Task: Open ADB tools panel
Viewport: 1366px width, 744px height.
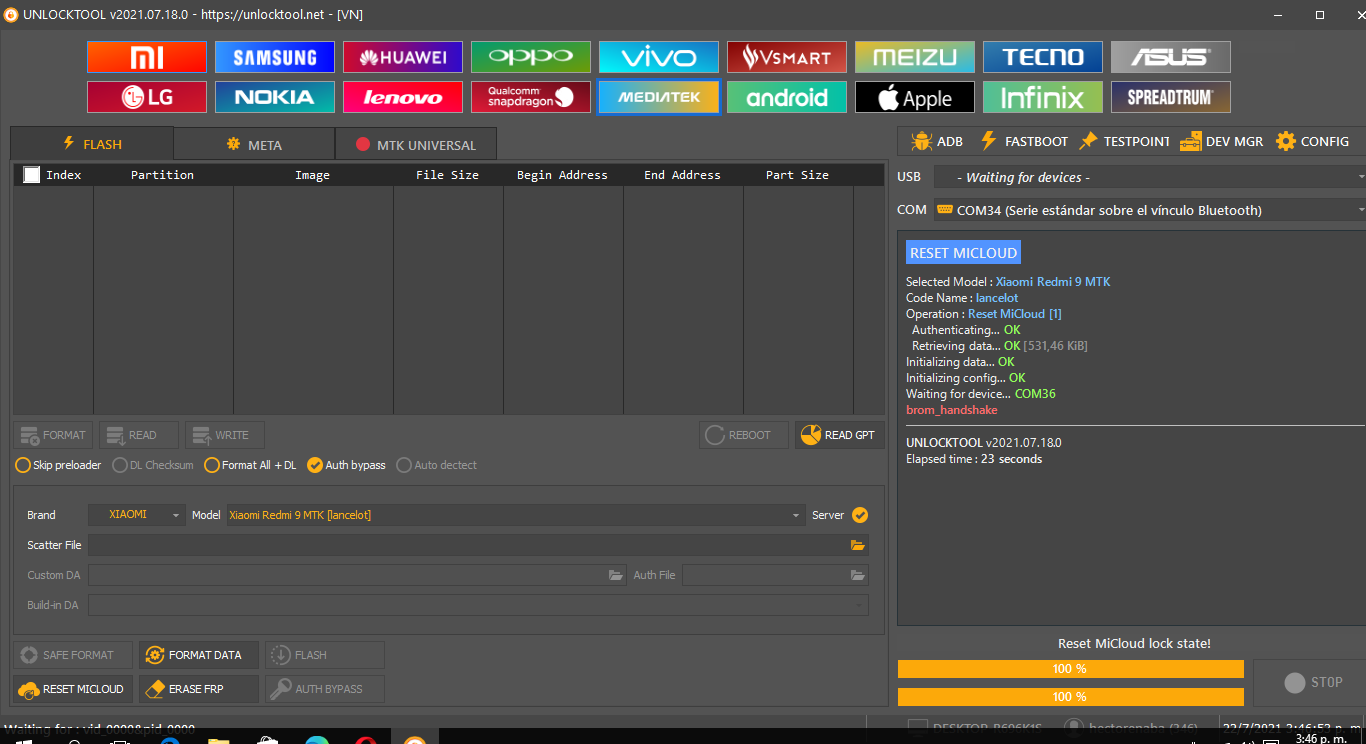Action: pos(937,141)
